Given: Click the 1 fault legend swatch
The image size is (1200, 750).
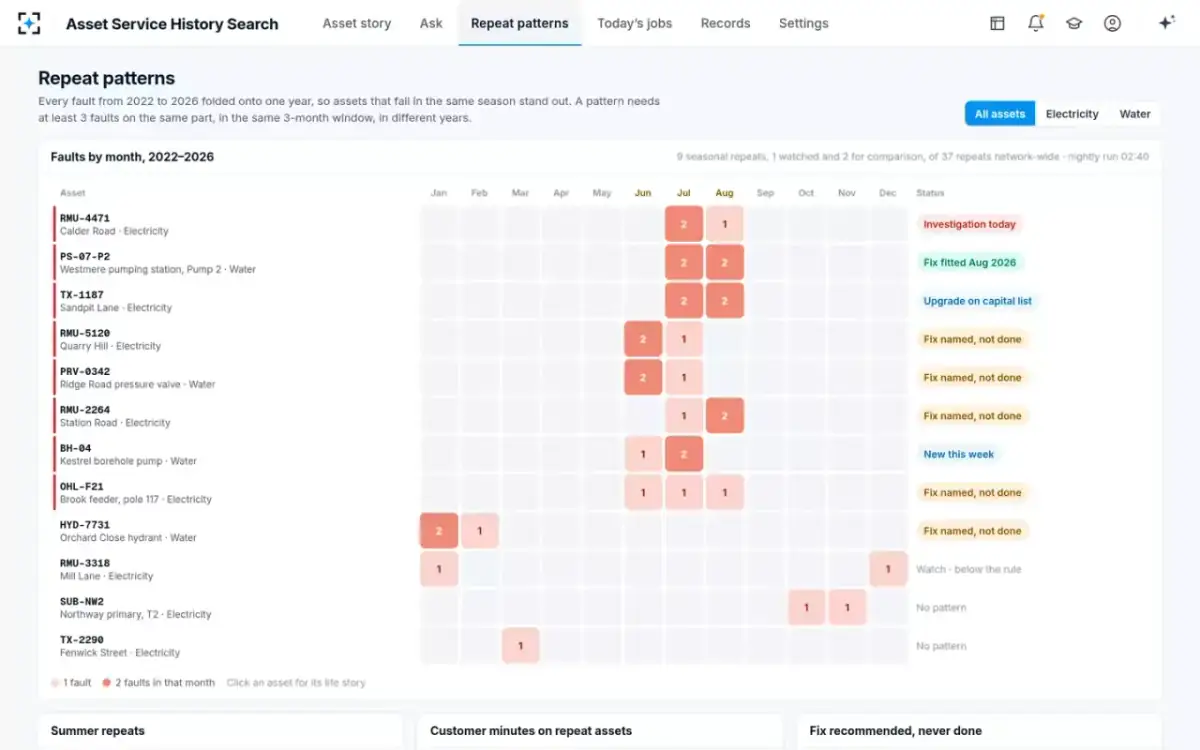Looking at the screenshot, I should tap(55, 683).
